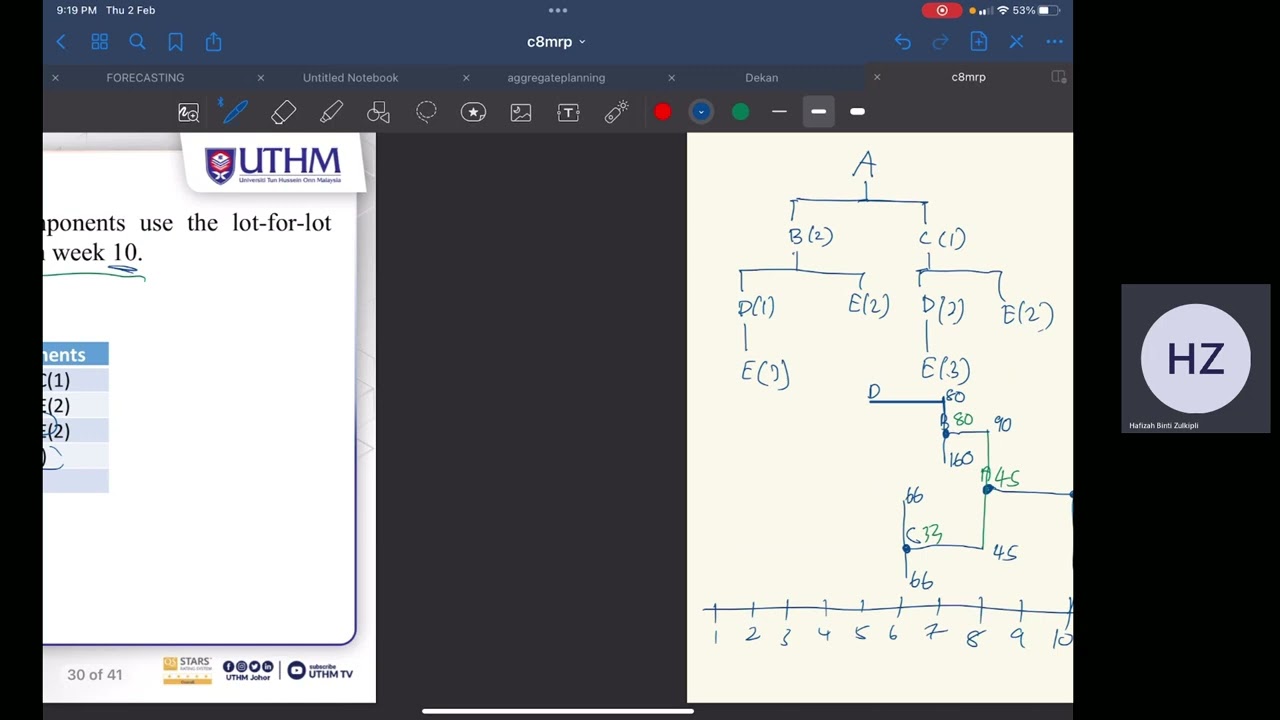1280x720 pixels.
Task: Click the UTHM TV subscribe logo
Action: click(x=320, y=670)
